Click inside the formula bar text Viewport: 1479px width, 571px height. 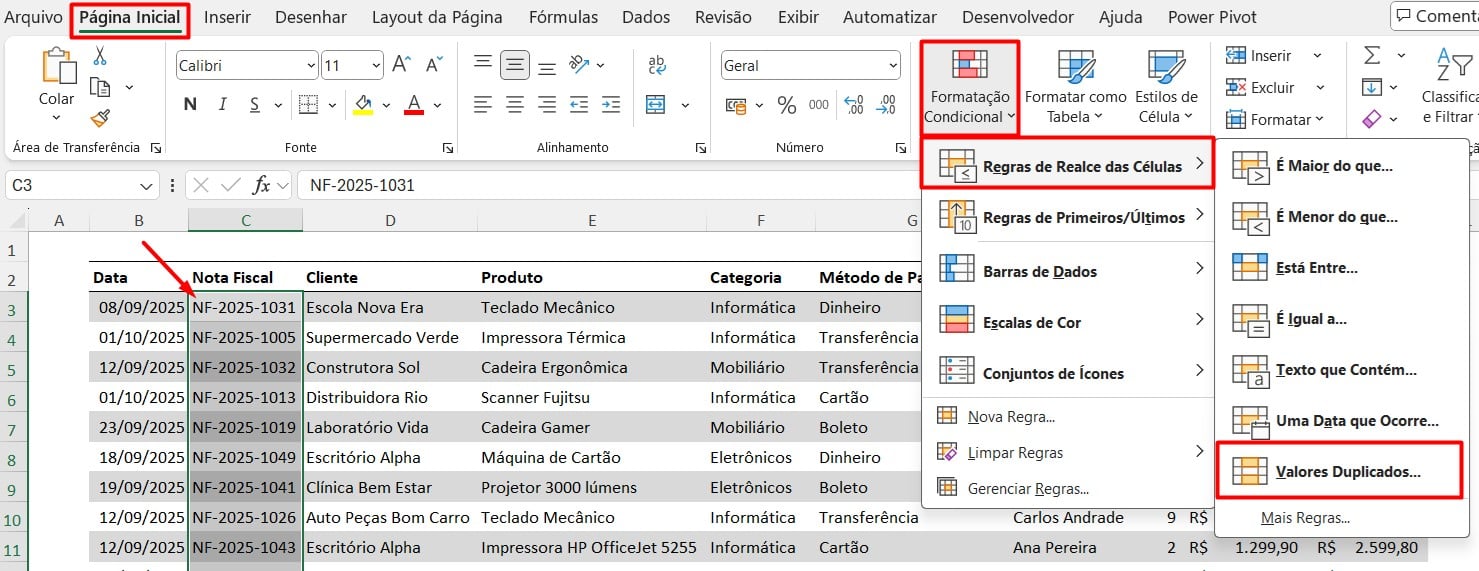tap(600, 185)
